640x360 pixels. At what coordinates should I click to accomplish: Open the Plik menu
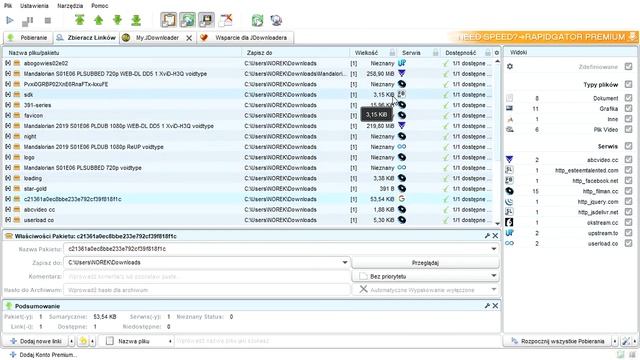8,6
